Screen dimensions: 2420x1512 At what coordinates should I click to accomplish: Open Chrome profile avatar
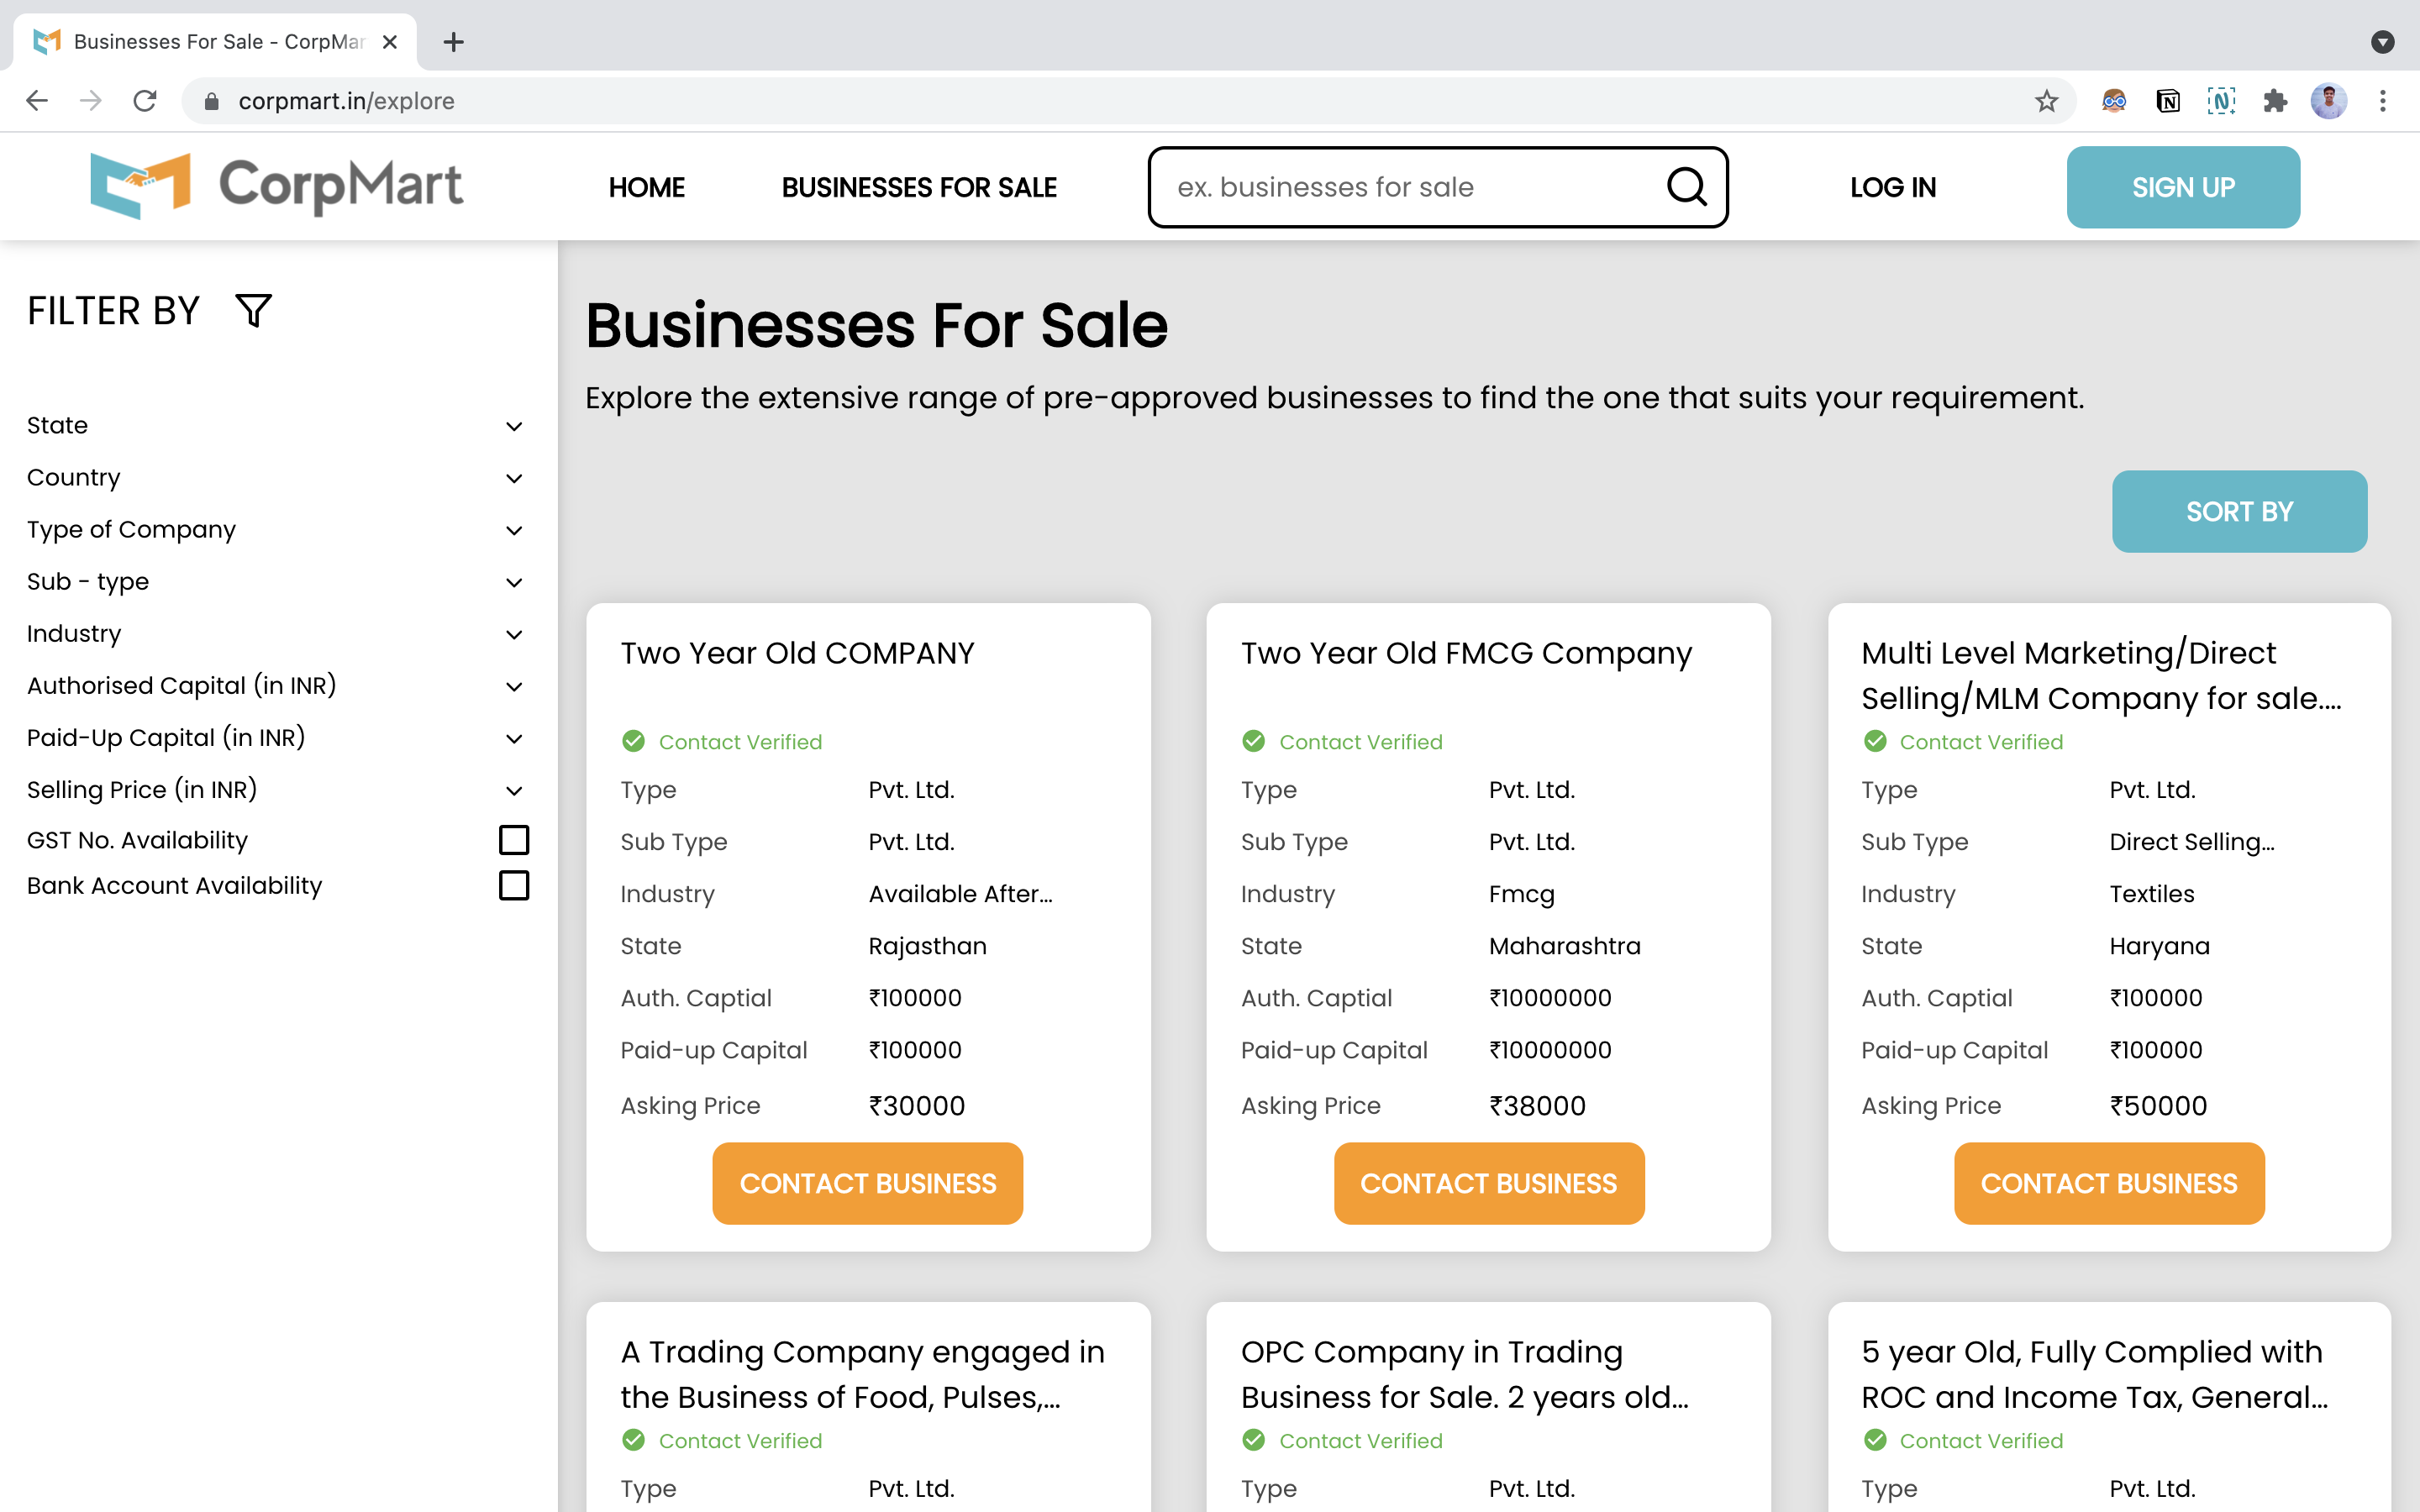2328,101
